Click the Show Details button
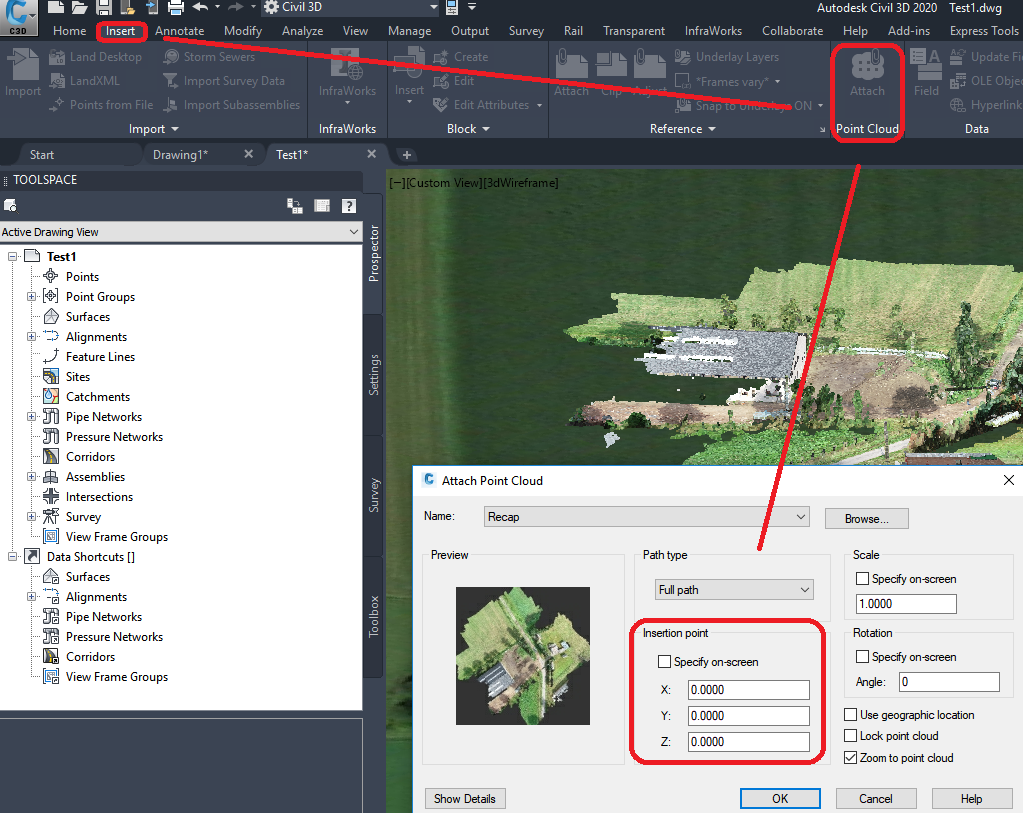 point(465,799)
